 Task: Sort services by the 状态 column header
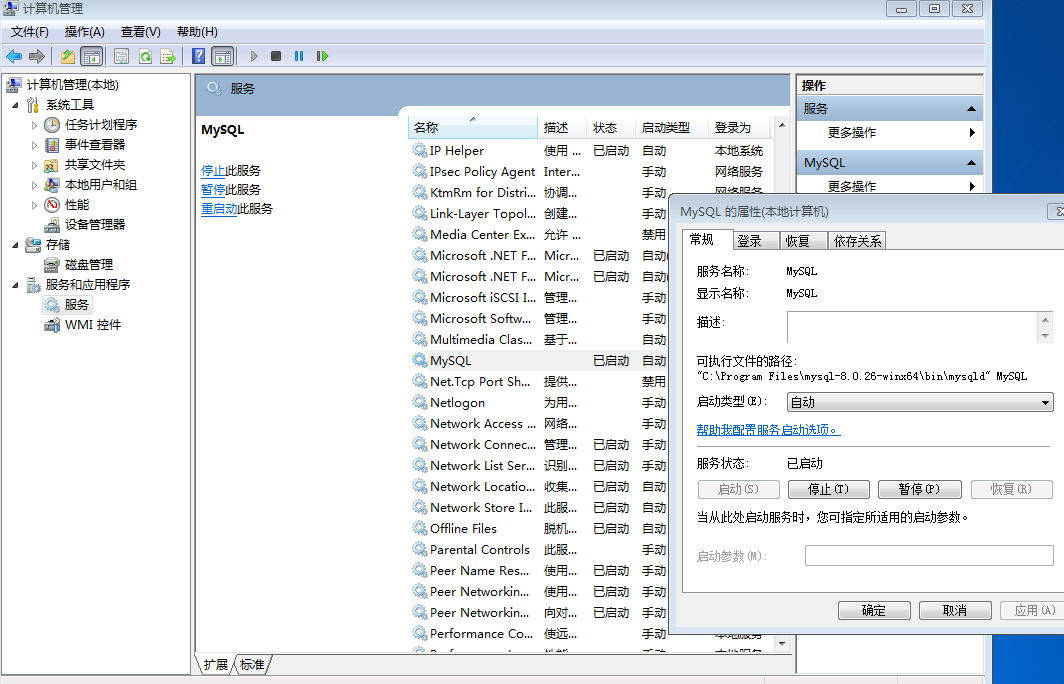611,128
